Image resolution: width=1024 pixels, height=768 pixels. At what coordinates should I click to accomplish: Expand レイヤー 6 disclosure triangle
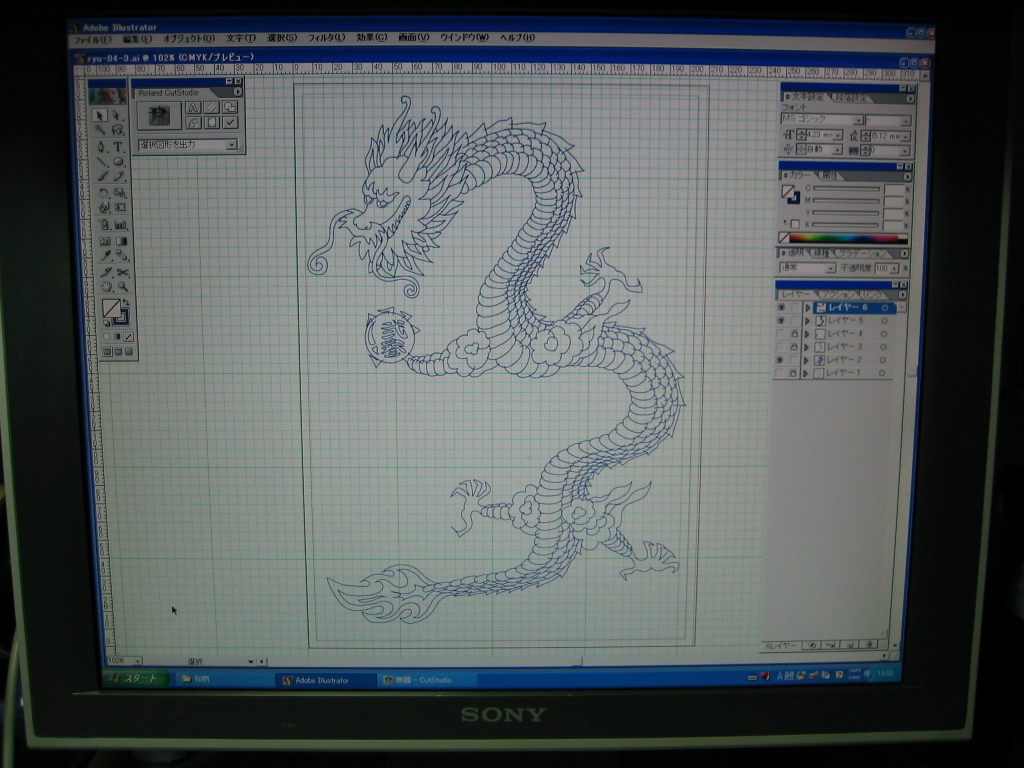click(x=808, y=308)
